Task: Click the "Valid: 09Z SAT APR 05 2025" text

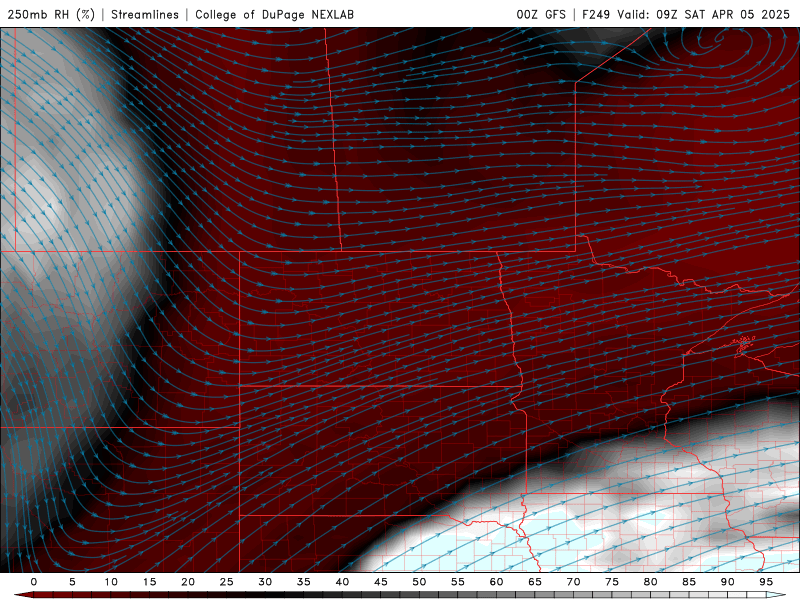Action: [703, 14]
